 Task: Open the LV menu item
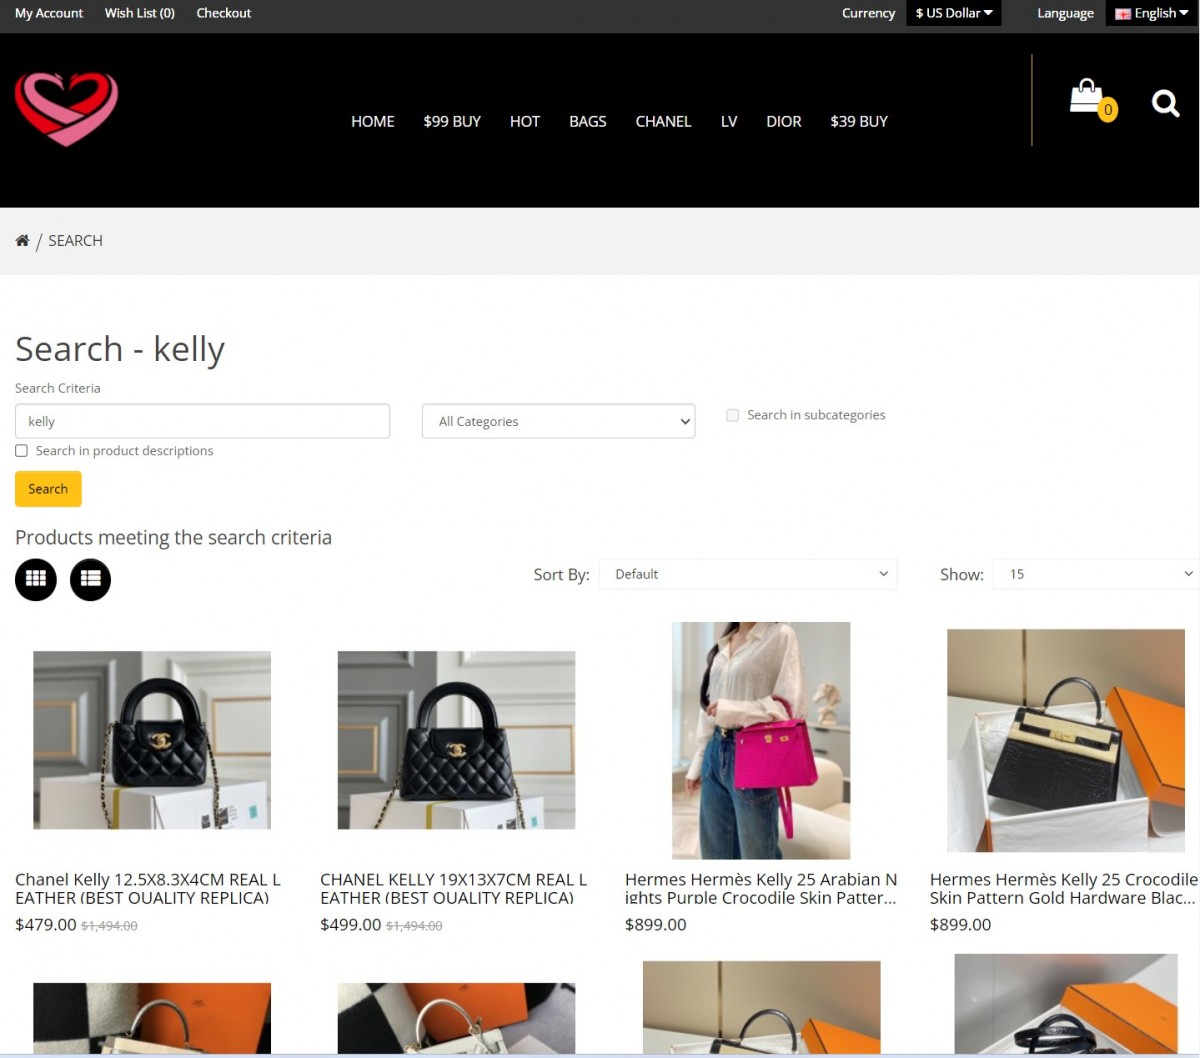coord(729,121)
